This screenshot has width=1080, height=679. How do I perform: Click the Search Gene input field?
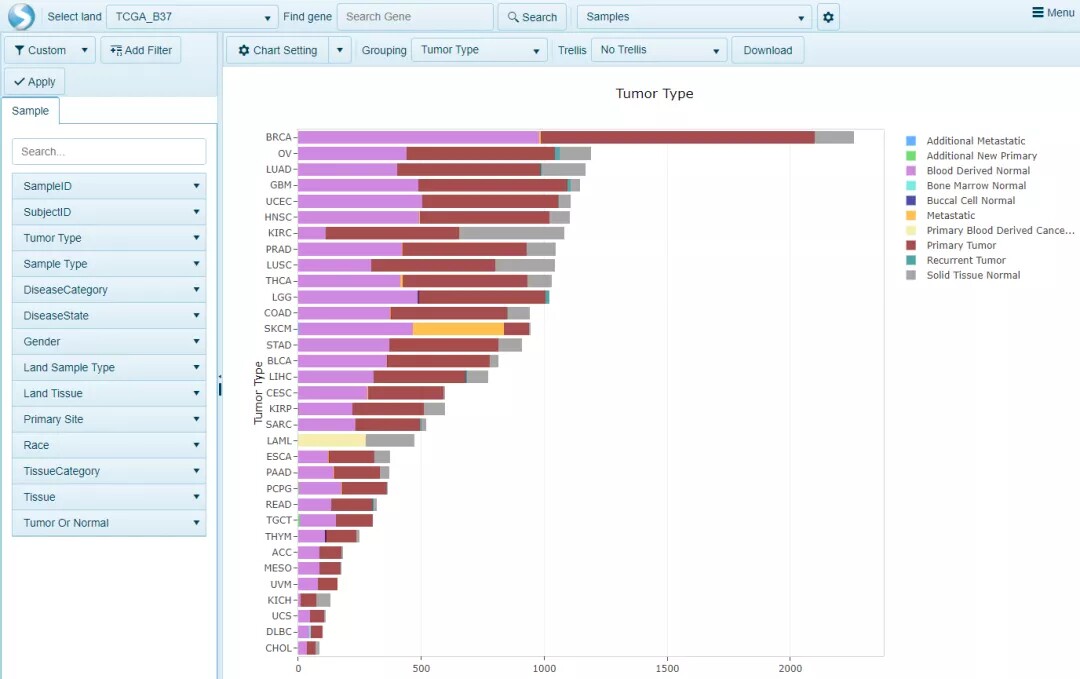tap(415, 17)
